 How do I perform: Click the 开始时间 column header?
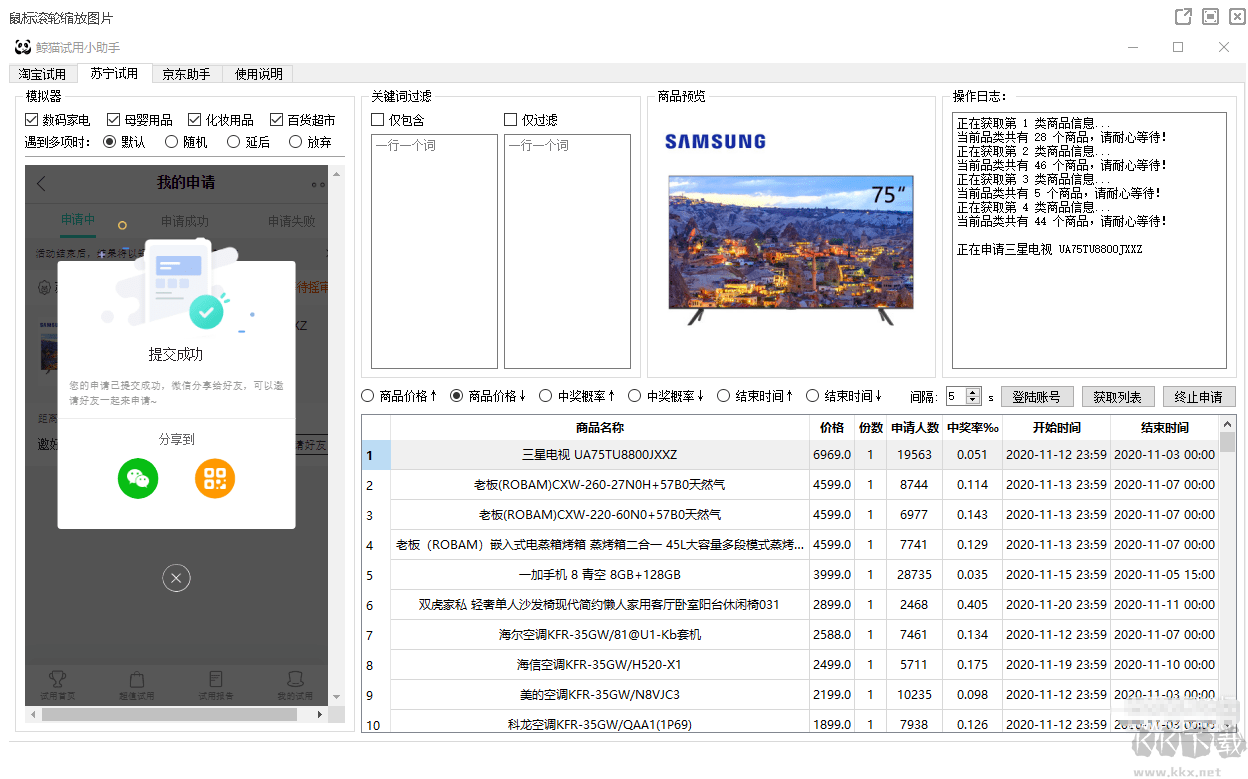pyautogui.click(x=1057, y=427)
